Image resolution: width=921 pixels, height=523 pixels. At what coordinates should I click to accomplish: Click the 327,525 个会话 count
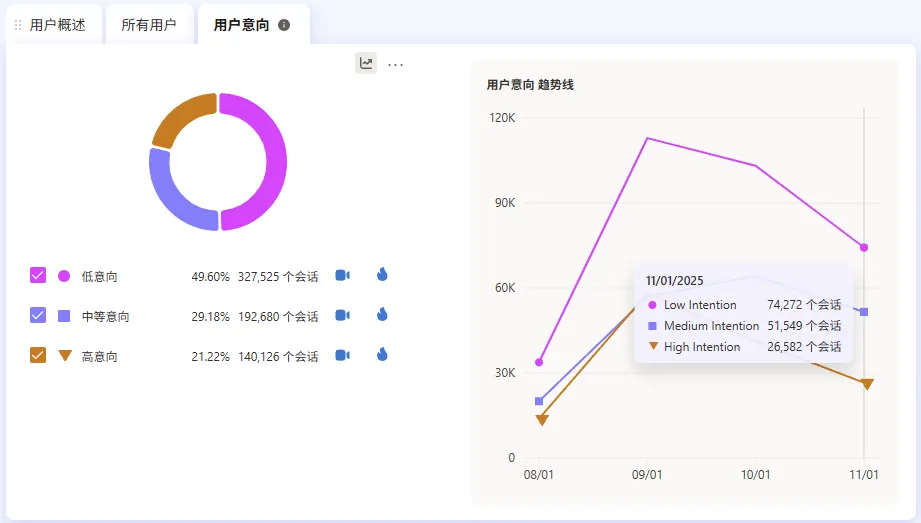277,276
